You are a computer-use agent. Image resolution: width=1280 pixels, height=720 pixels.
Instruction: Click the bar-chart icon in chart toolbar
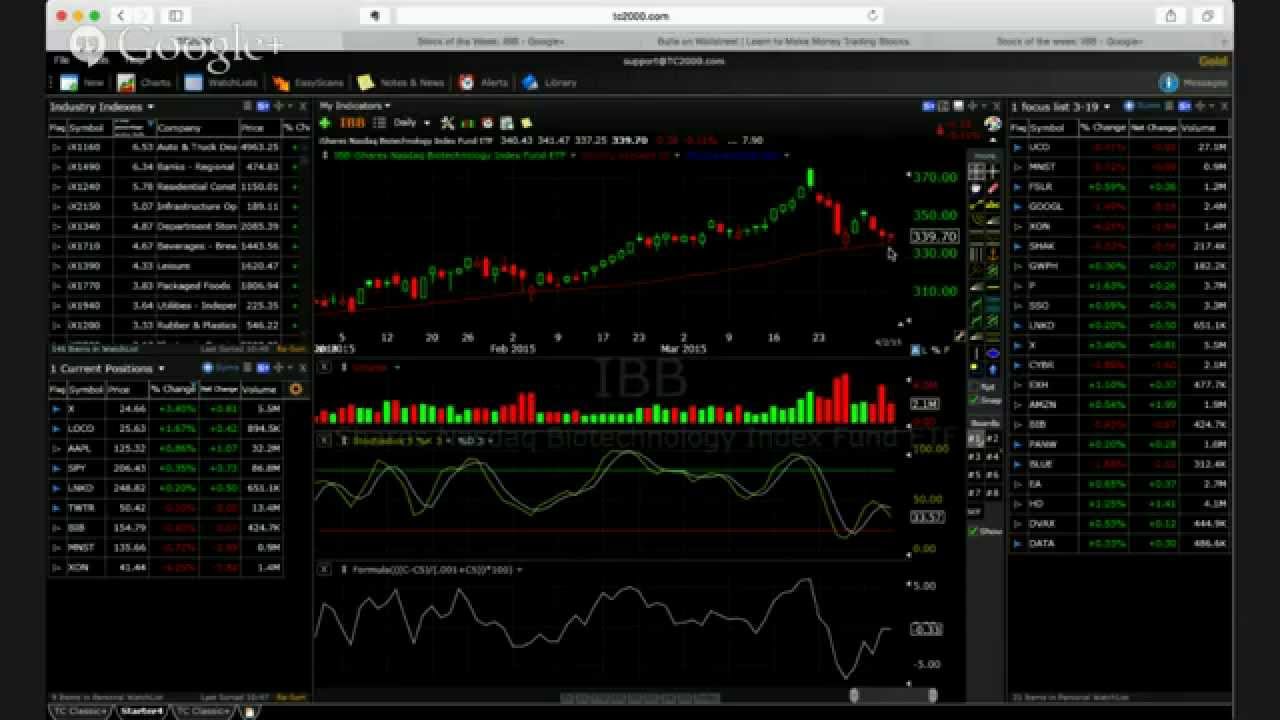click(x=467, y=123)
